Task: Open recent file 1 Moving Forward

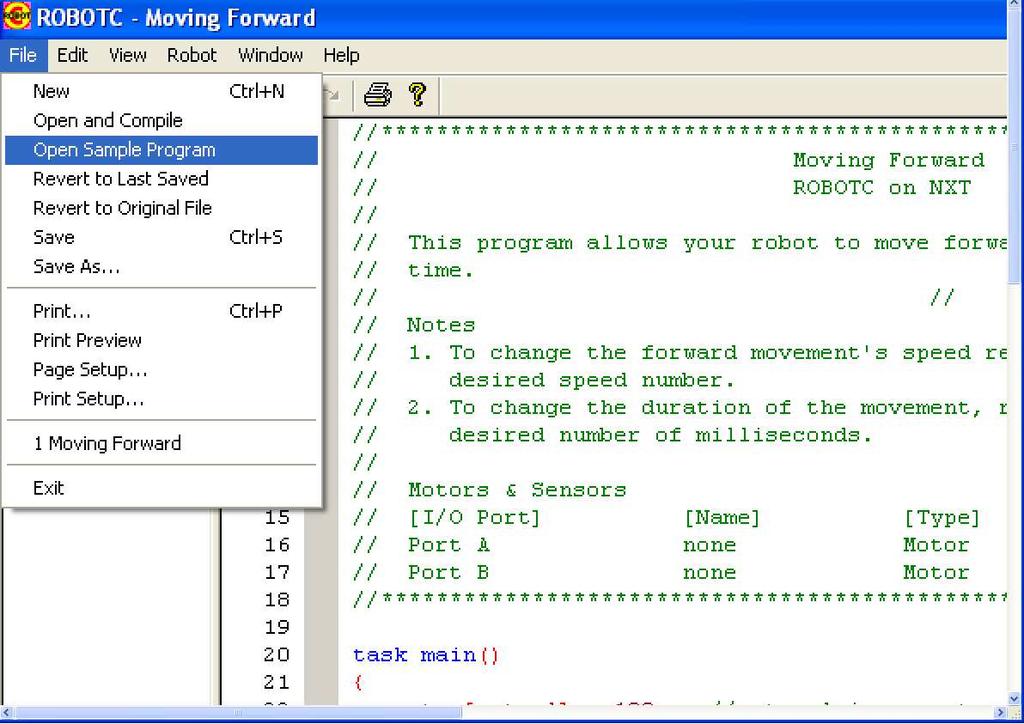Action: tap(161, 444)
